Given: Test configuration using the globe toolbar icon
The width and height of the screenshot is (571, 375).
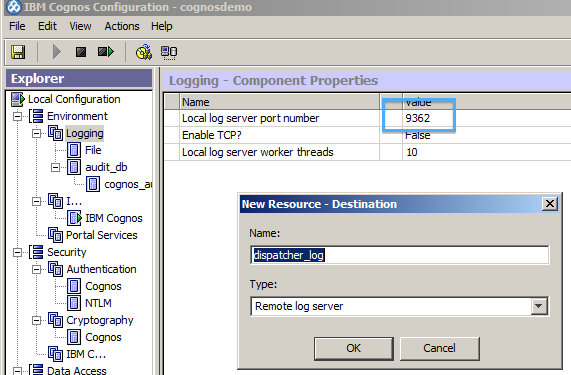Looking at the screenshot, I should coord(144,52).
